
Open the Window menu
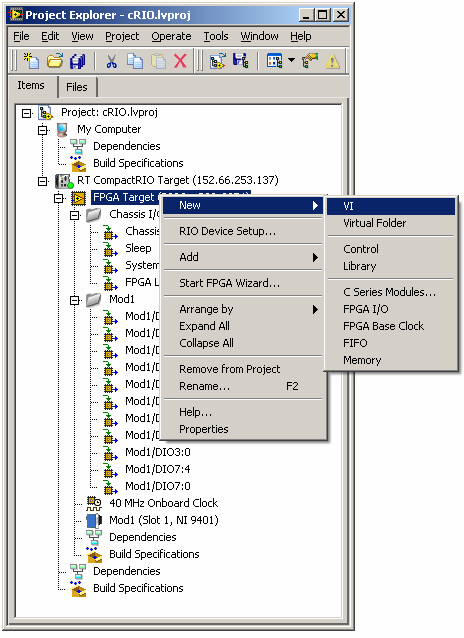259,36
